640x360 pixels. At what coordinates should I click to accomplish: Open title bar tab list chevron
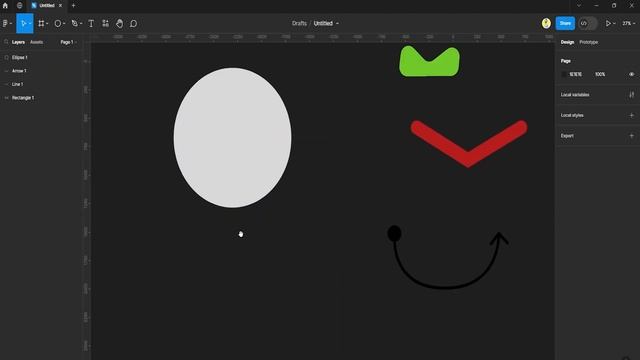coord(579,6)
